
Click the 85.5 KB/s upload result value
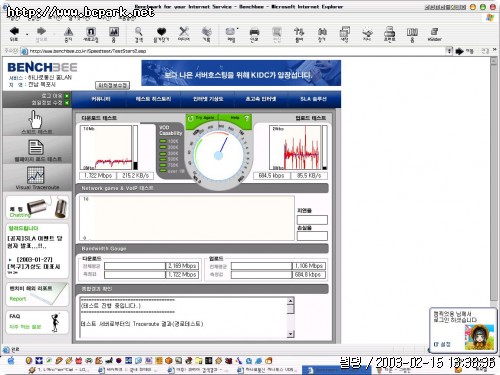click(x=309, y=175)
